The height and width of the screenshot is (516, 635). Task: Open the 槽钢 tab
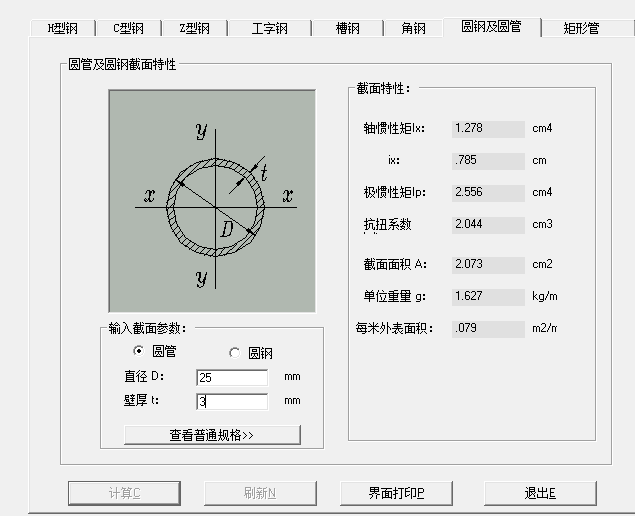pyautogui.click(x=347, y=28)
